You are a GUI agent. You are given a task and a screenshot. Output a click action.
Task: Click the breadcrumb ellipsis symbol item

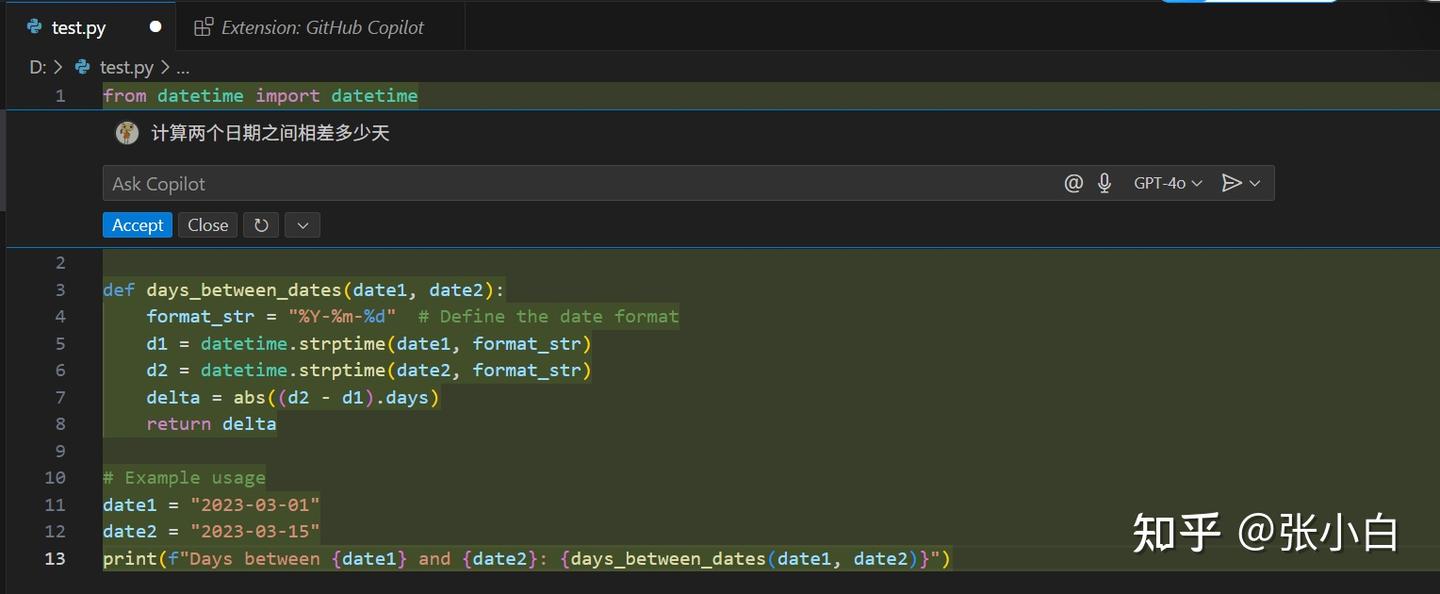click(183, 67)
